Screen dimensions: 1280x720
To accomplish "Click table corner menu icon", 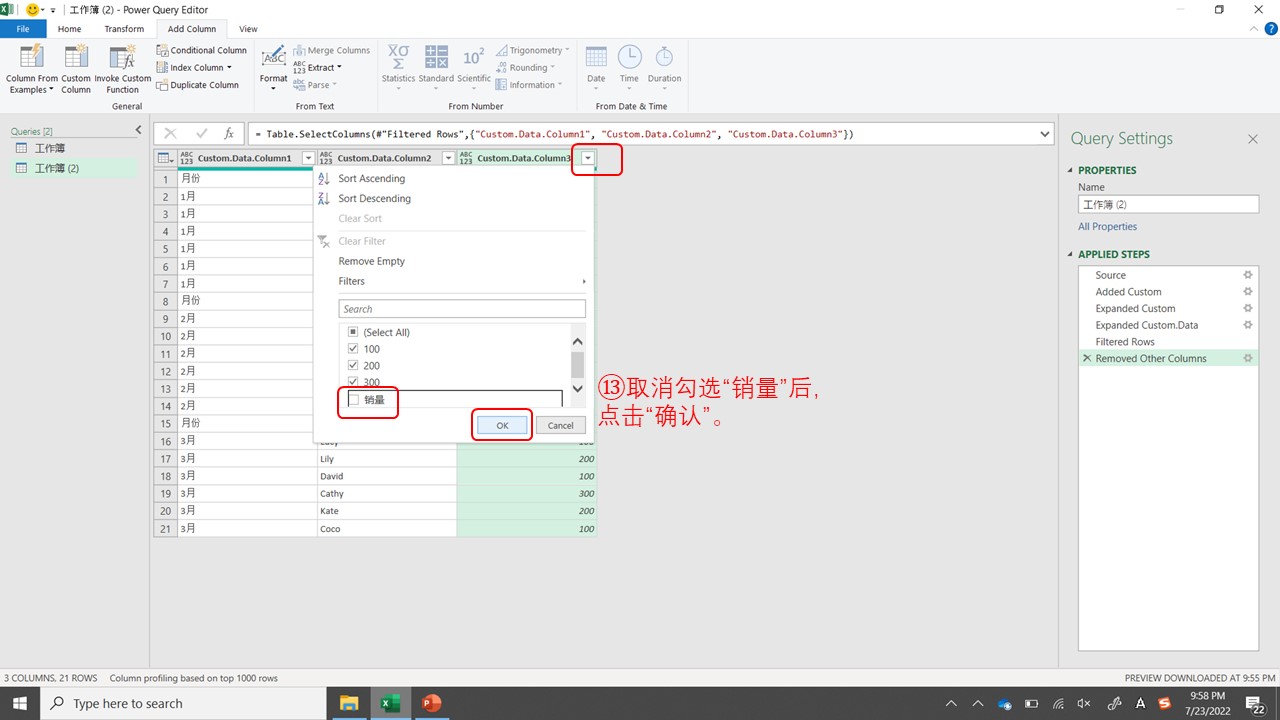I will (165, 158).
